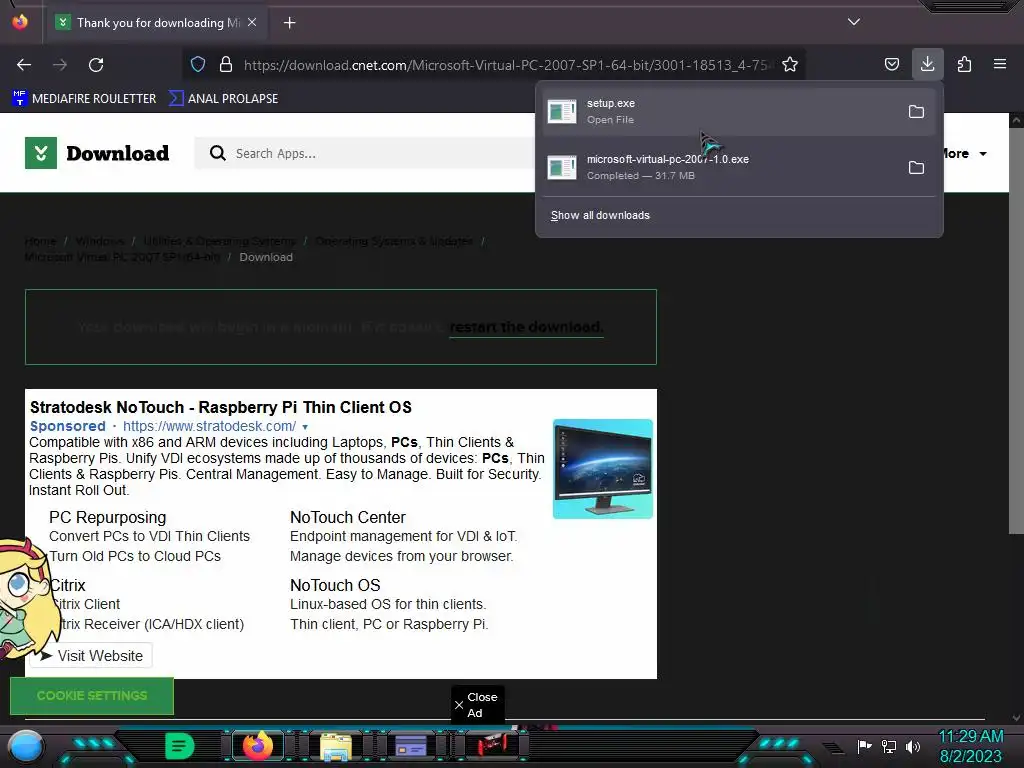
Task: Click the Download site logo
Action: 97,153
